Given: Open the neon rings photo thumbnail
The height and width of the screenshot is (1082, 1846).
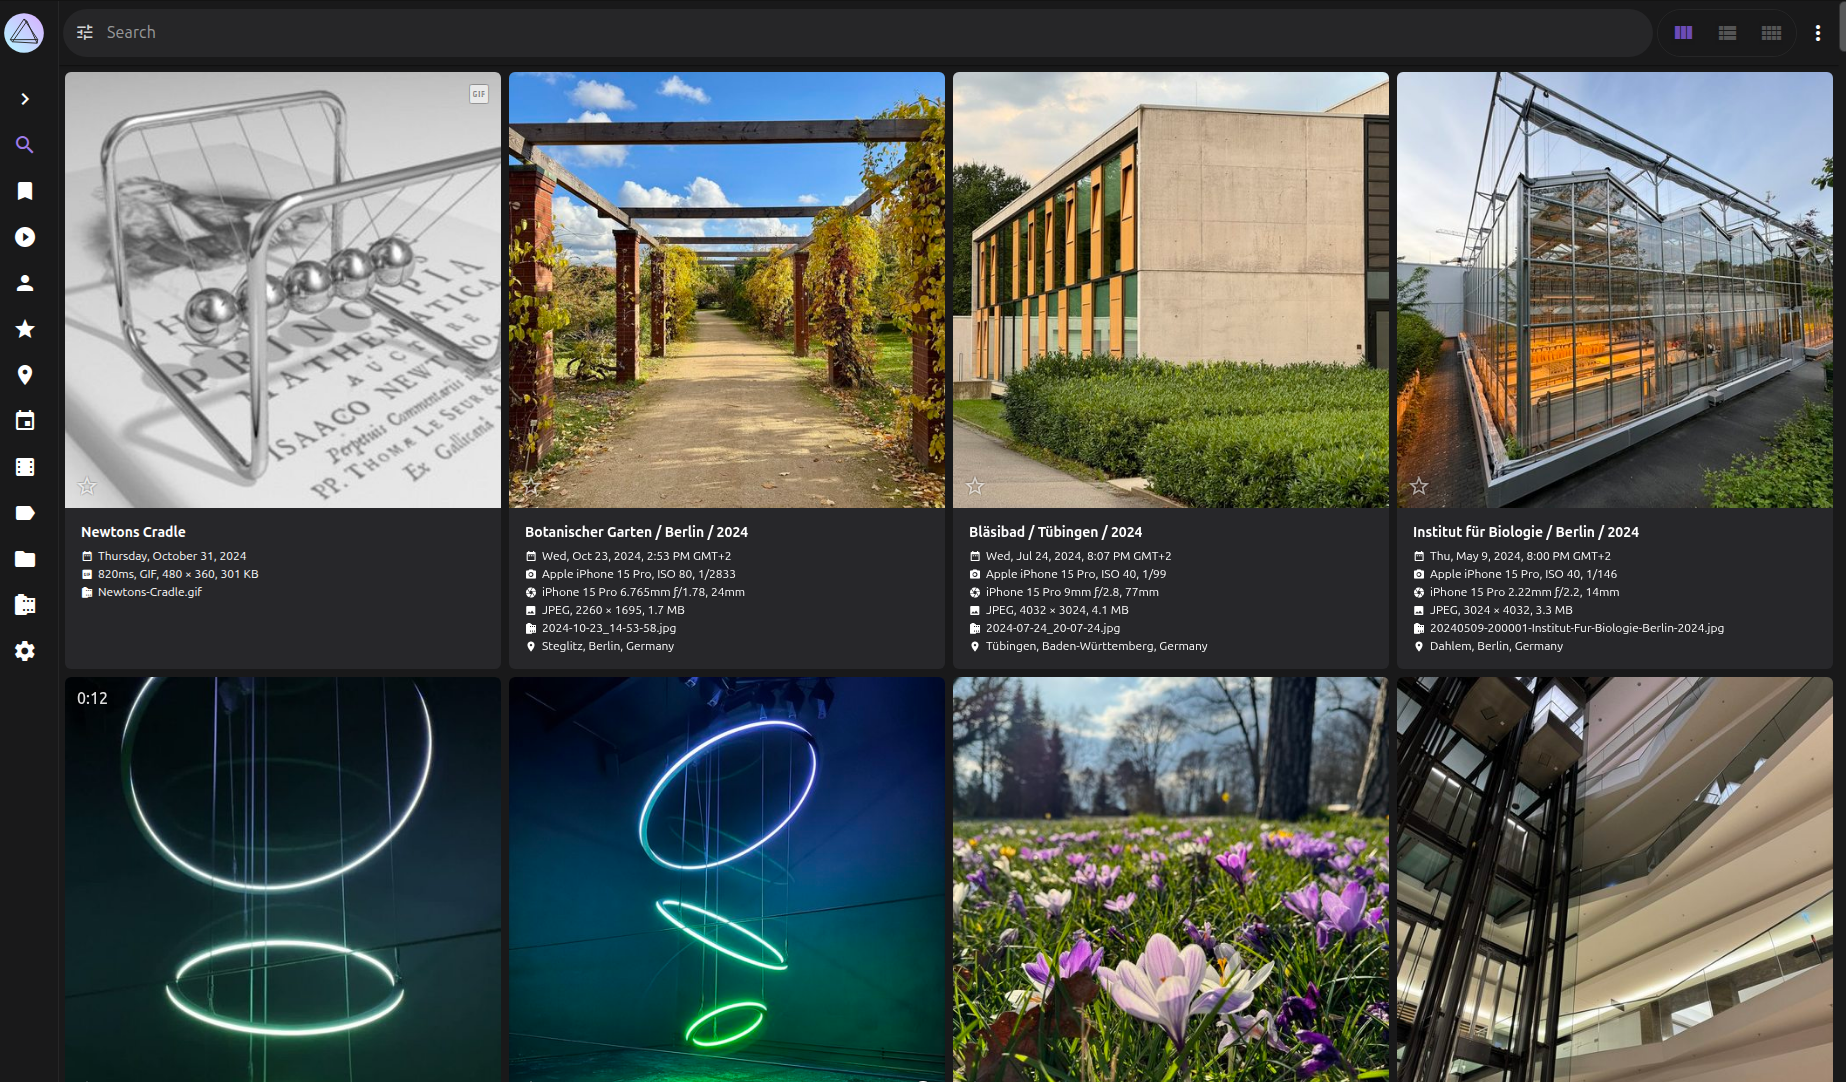Looking at the screenshot, I should pyautogui.click(x=727, y=880).
